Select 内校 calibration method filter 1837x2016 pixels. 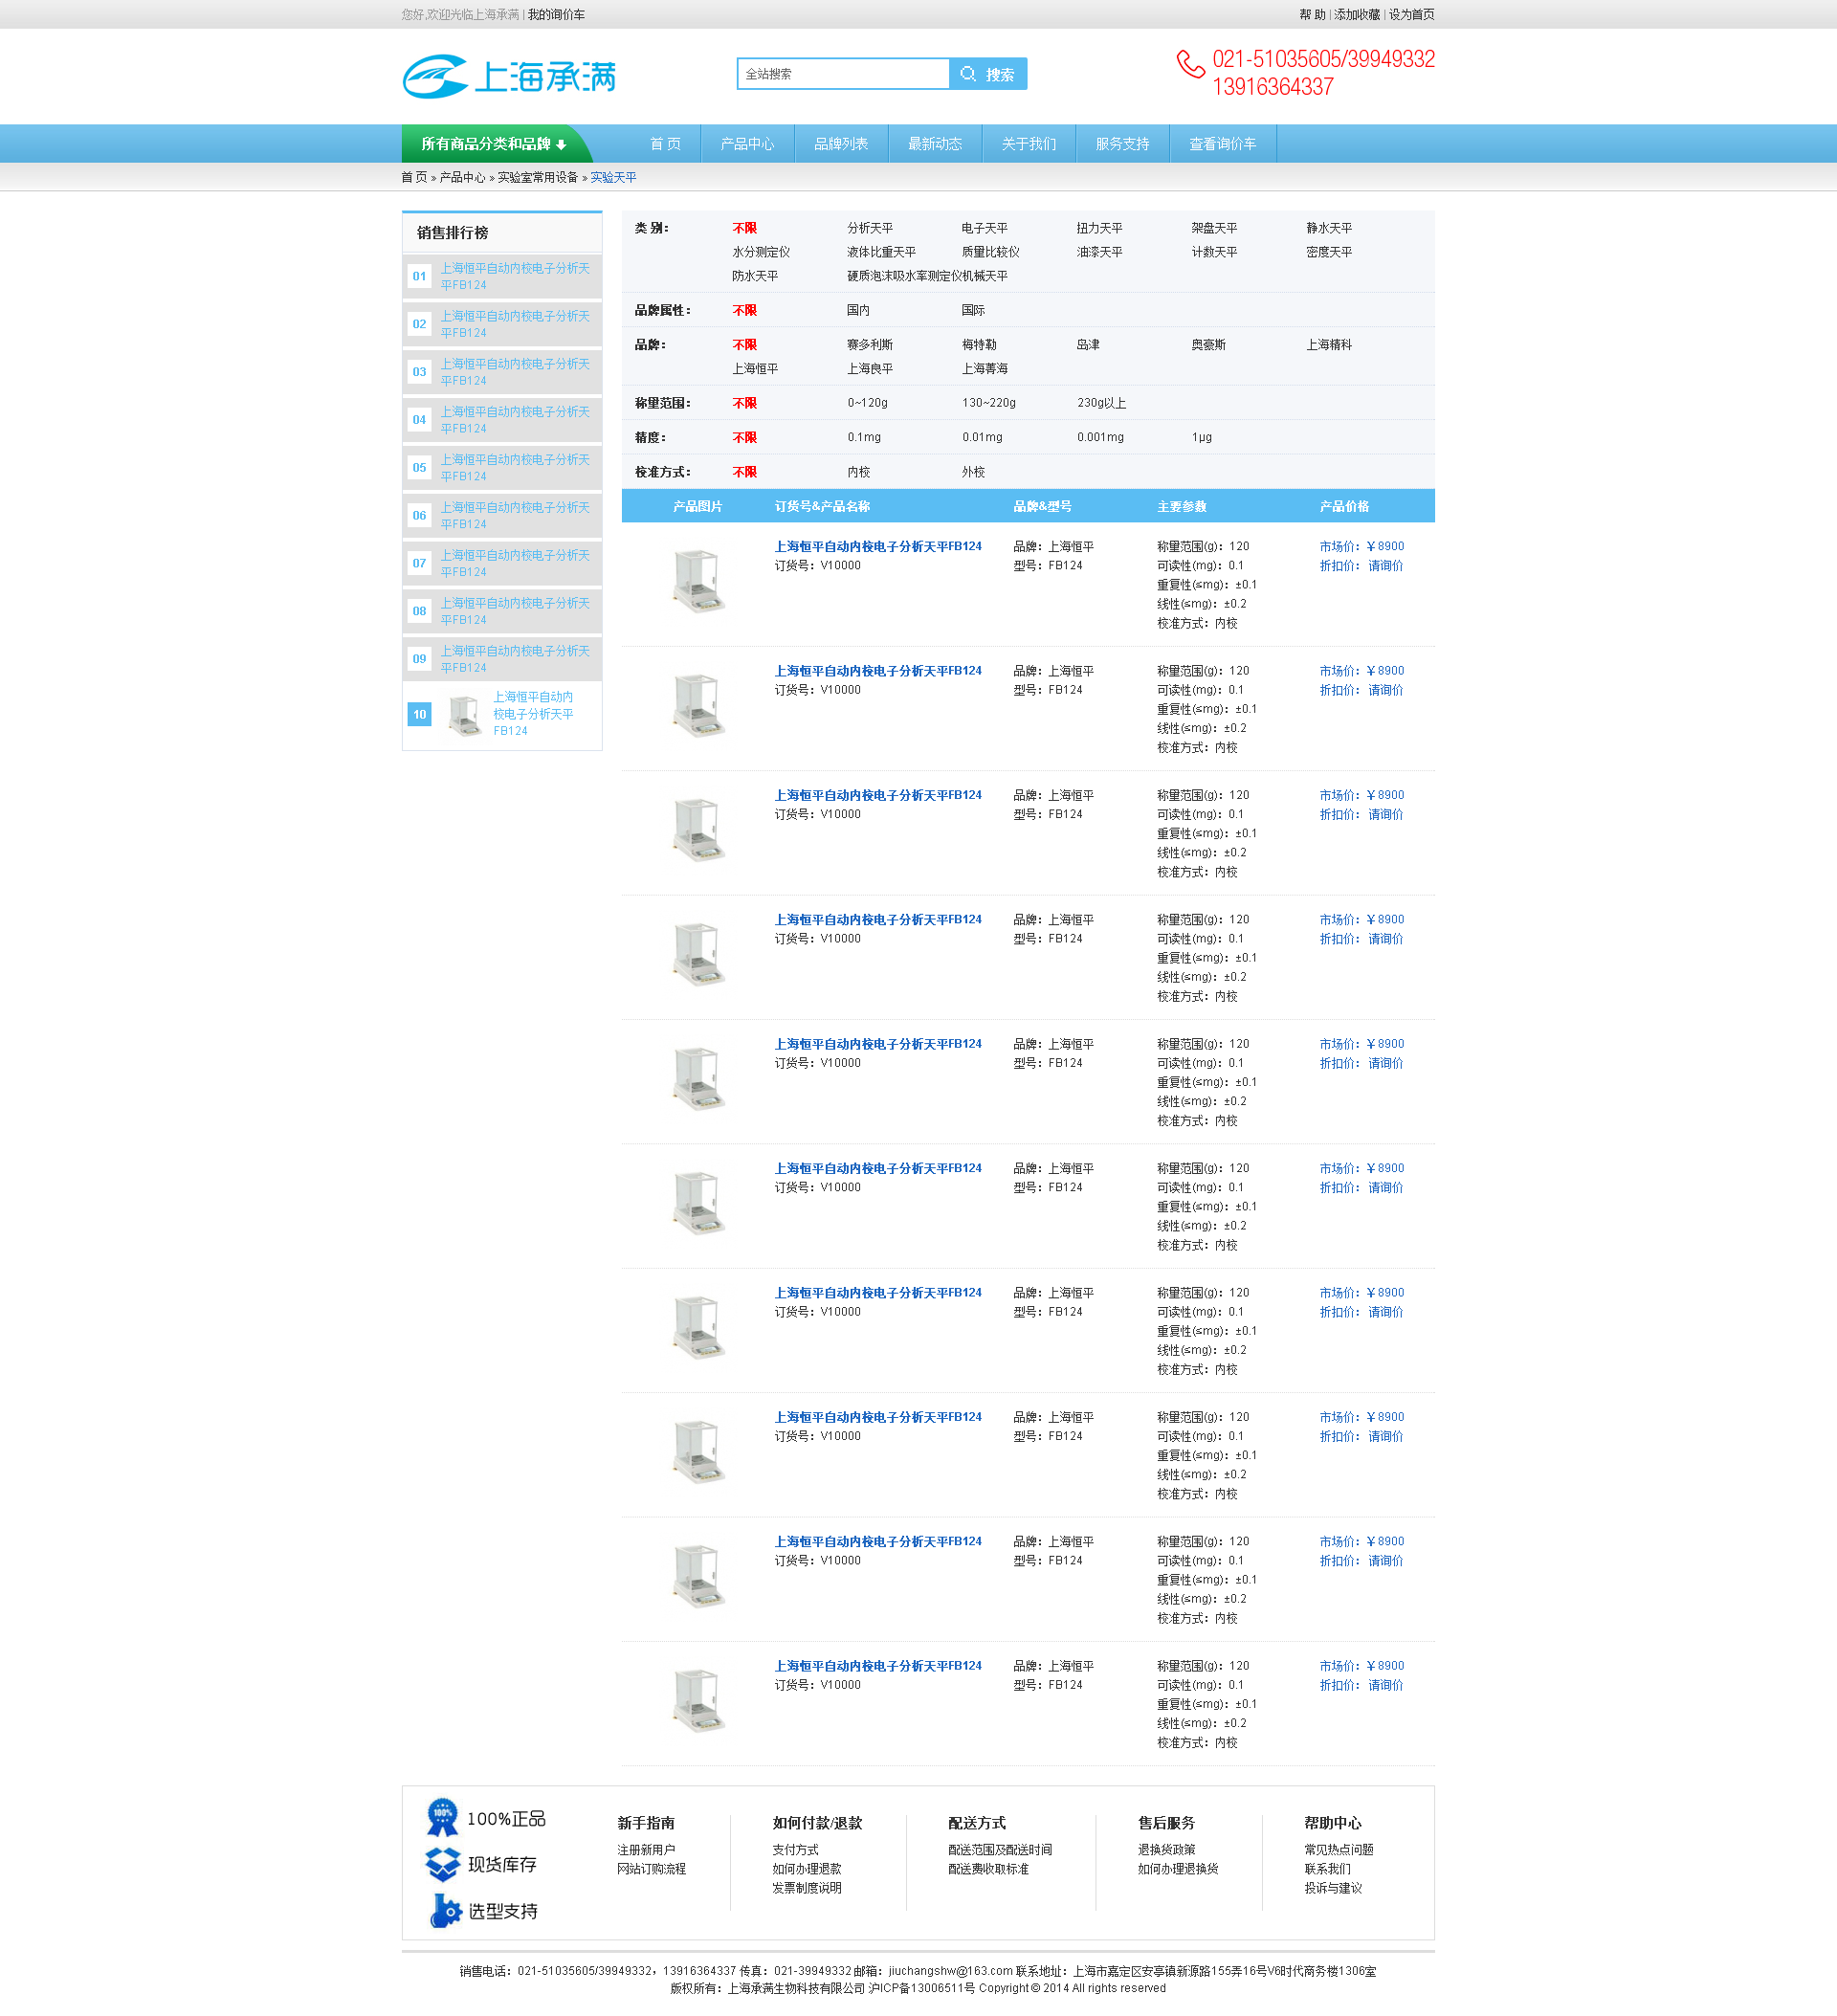click(857, 472)
